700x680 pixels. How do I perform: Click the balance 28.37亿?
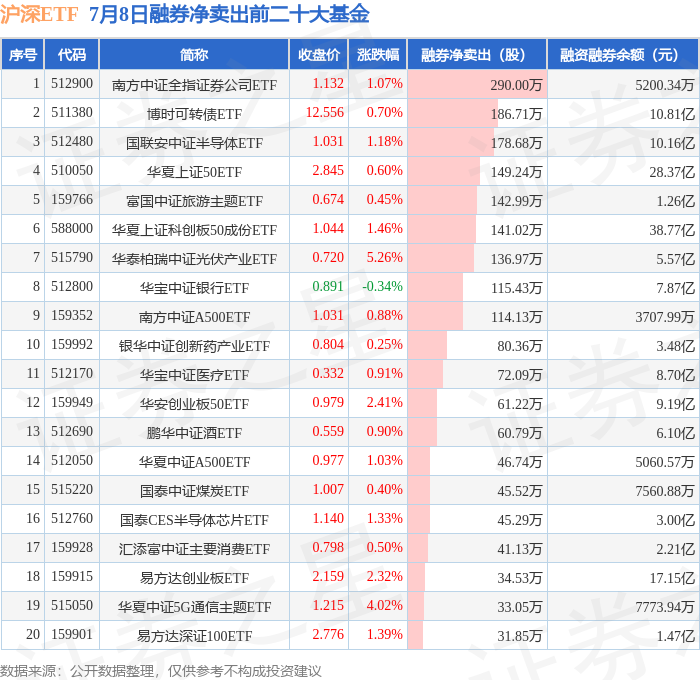coord(672,172)
